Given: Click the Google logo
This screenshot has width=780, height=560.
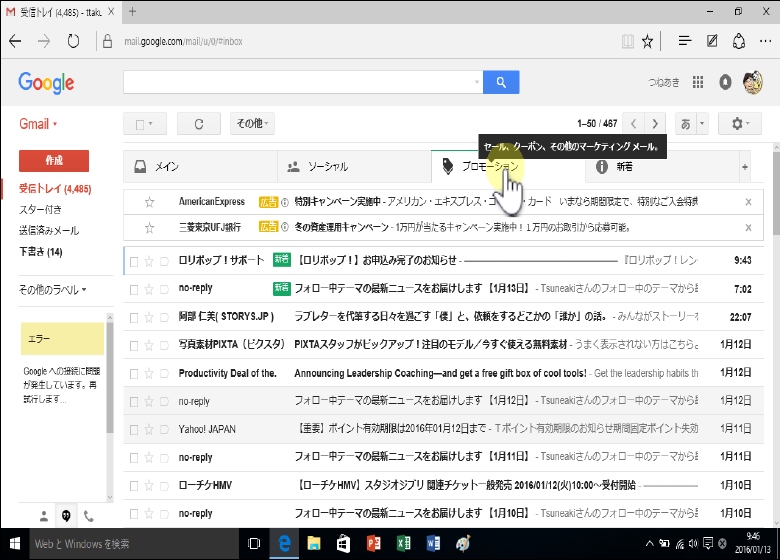Looking at the screenshot, I should coord(46,83).
